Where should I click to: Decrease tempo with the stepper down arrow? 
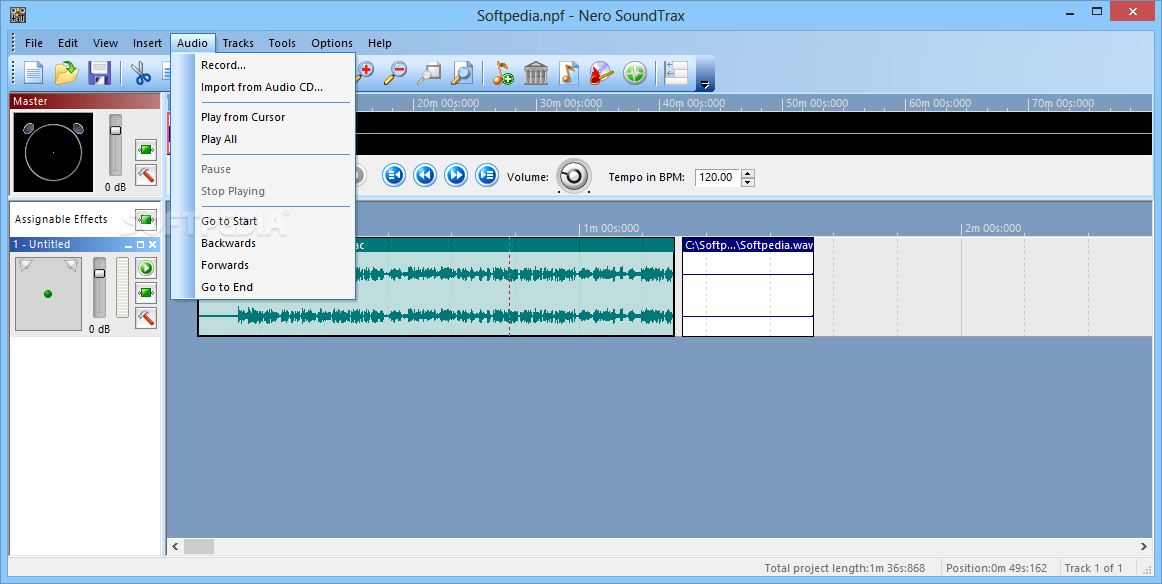[748, 182]
